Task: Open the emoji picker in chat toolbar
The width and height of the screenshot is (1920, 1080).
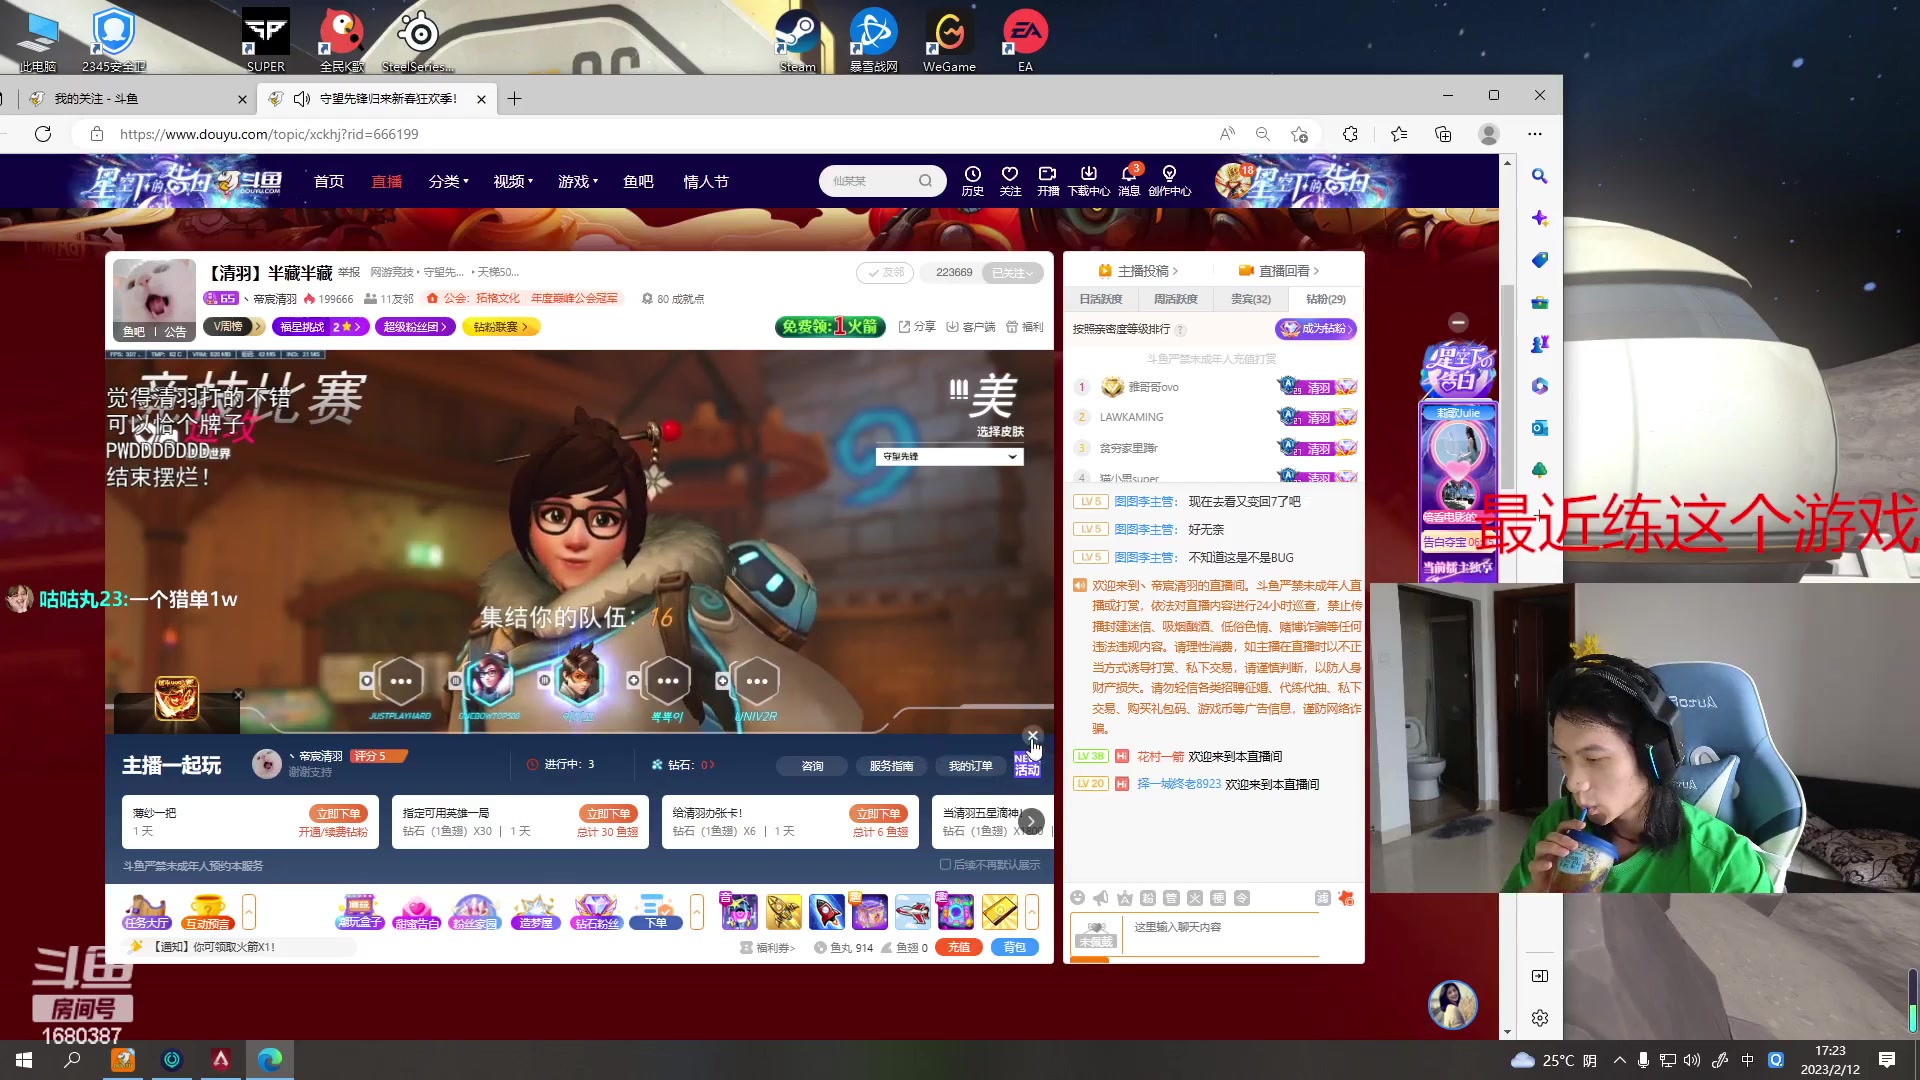Action: 1077,898
